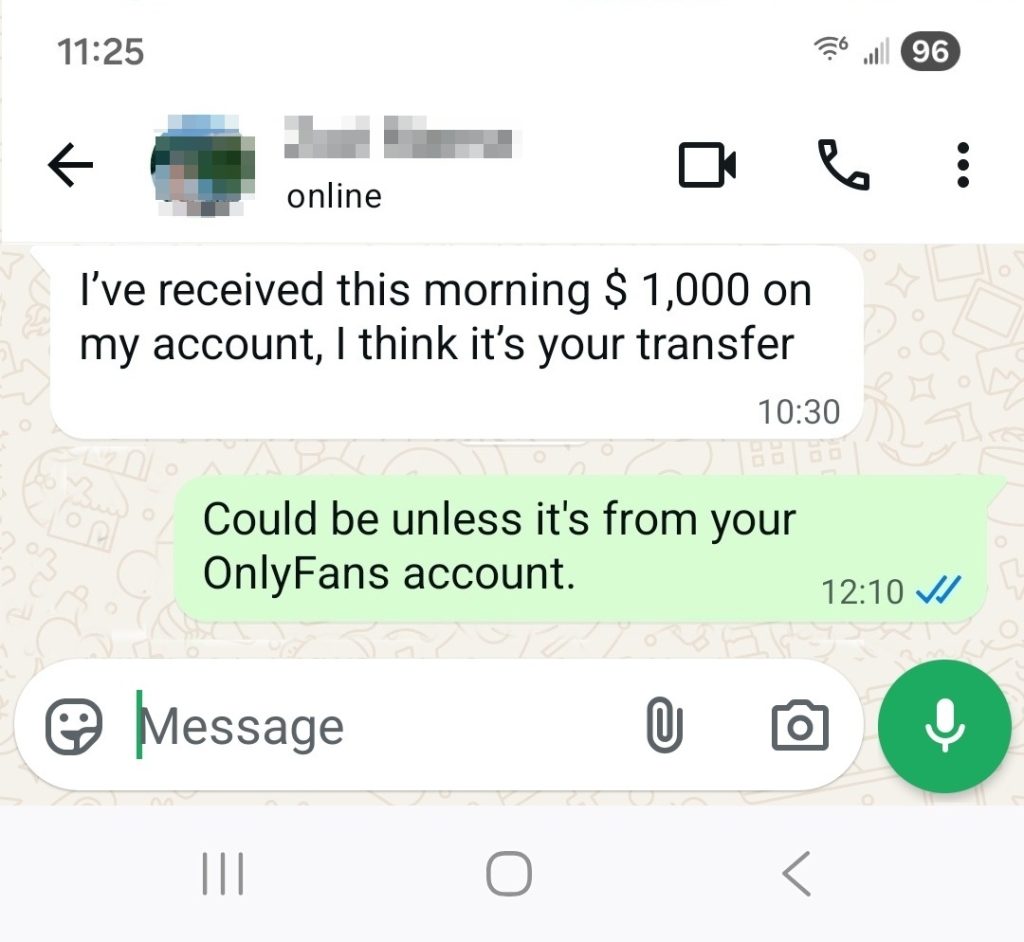Image resolution: width=1024 pixels, height=942 pixels.
Task: Tap the online status text
Action: pos(334,196)
